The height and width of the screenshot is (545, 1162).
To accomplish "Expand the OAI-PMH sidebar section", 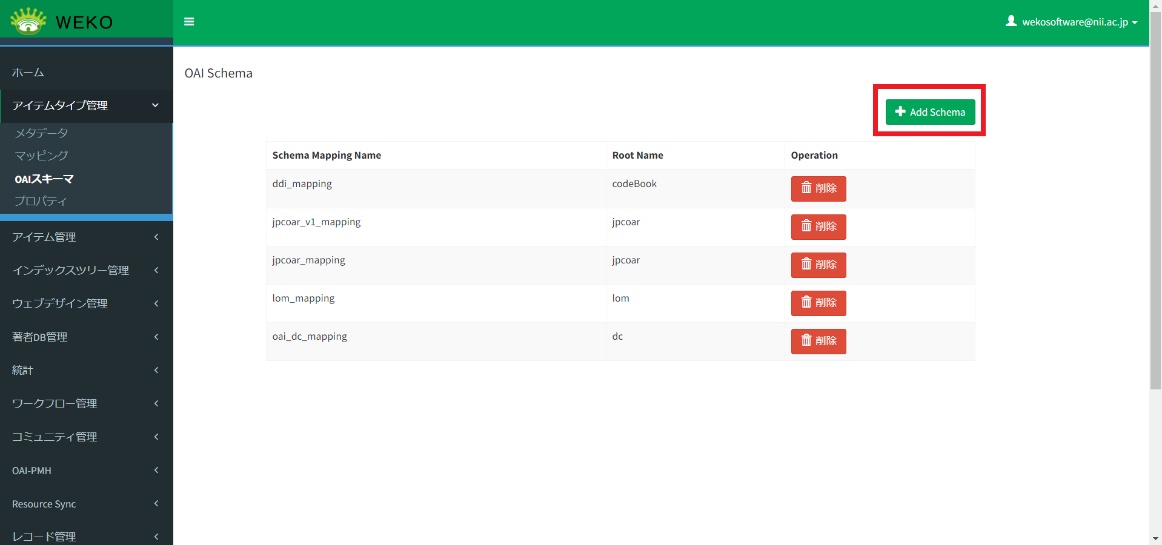I will tap(86, 470).
